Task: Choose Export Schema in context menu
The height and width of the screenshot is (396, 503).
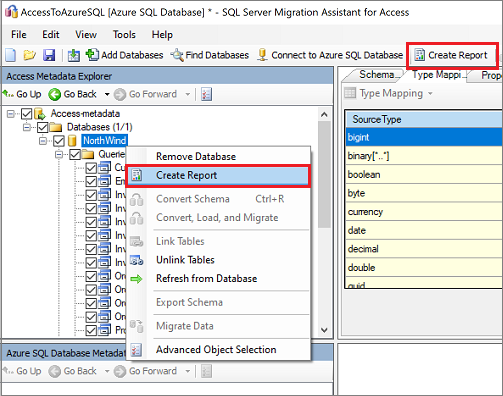Action: 218,302
